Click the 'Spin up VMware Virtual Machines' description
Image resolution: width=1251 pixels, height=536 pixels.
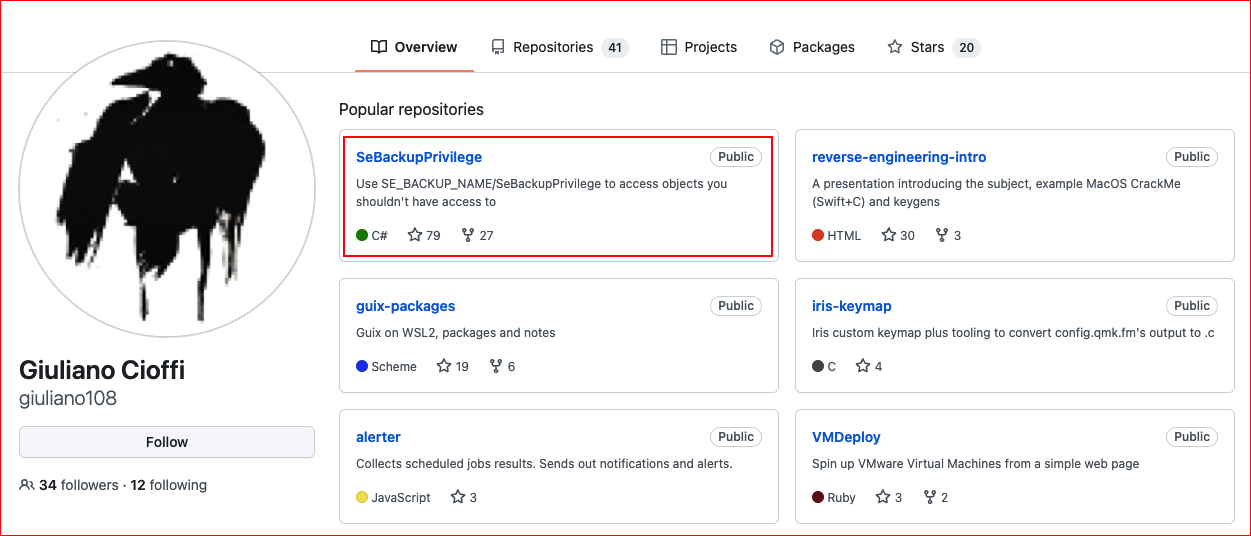976,463
